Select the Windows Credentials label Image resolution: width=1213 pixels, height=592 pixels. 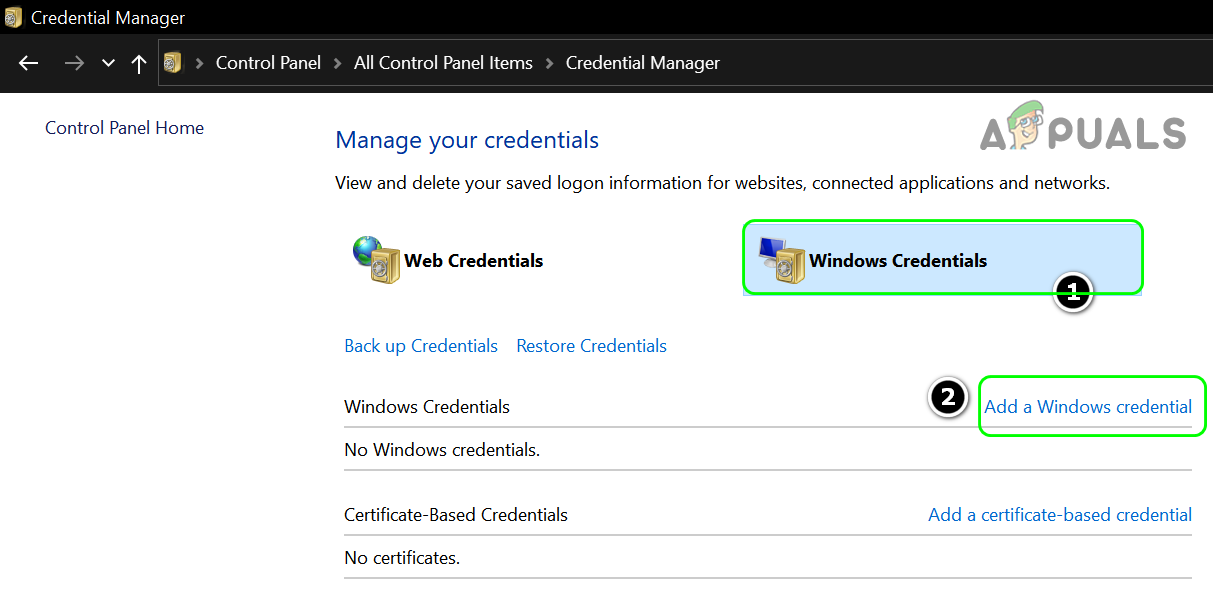click(x=898, y=261)
